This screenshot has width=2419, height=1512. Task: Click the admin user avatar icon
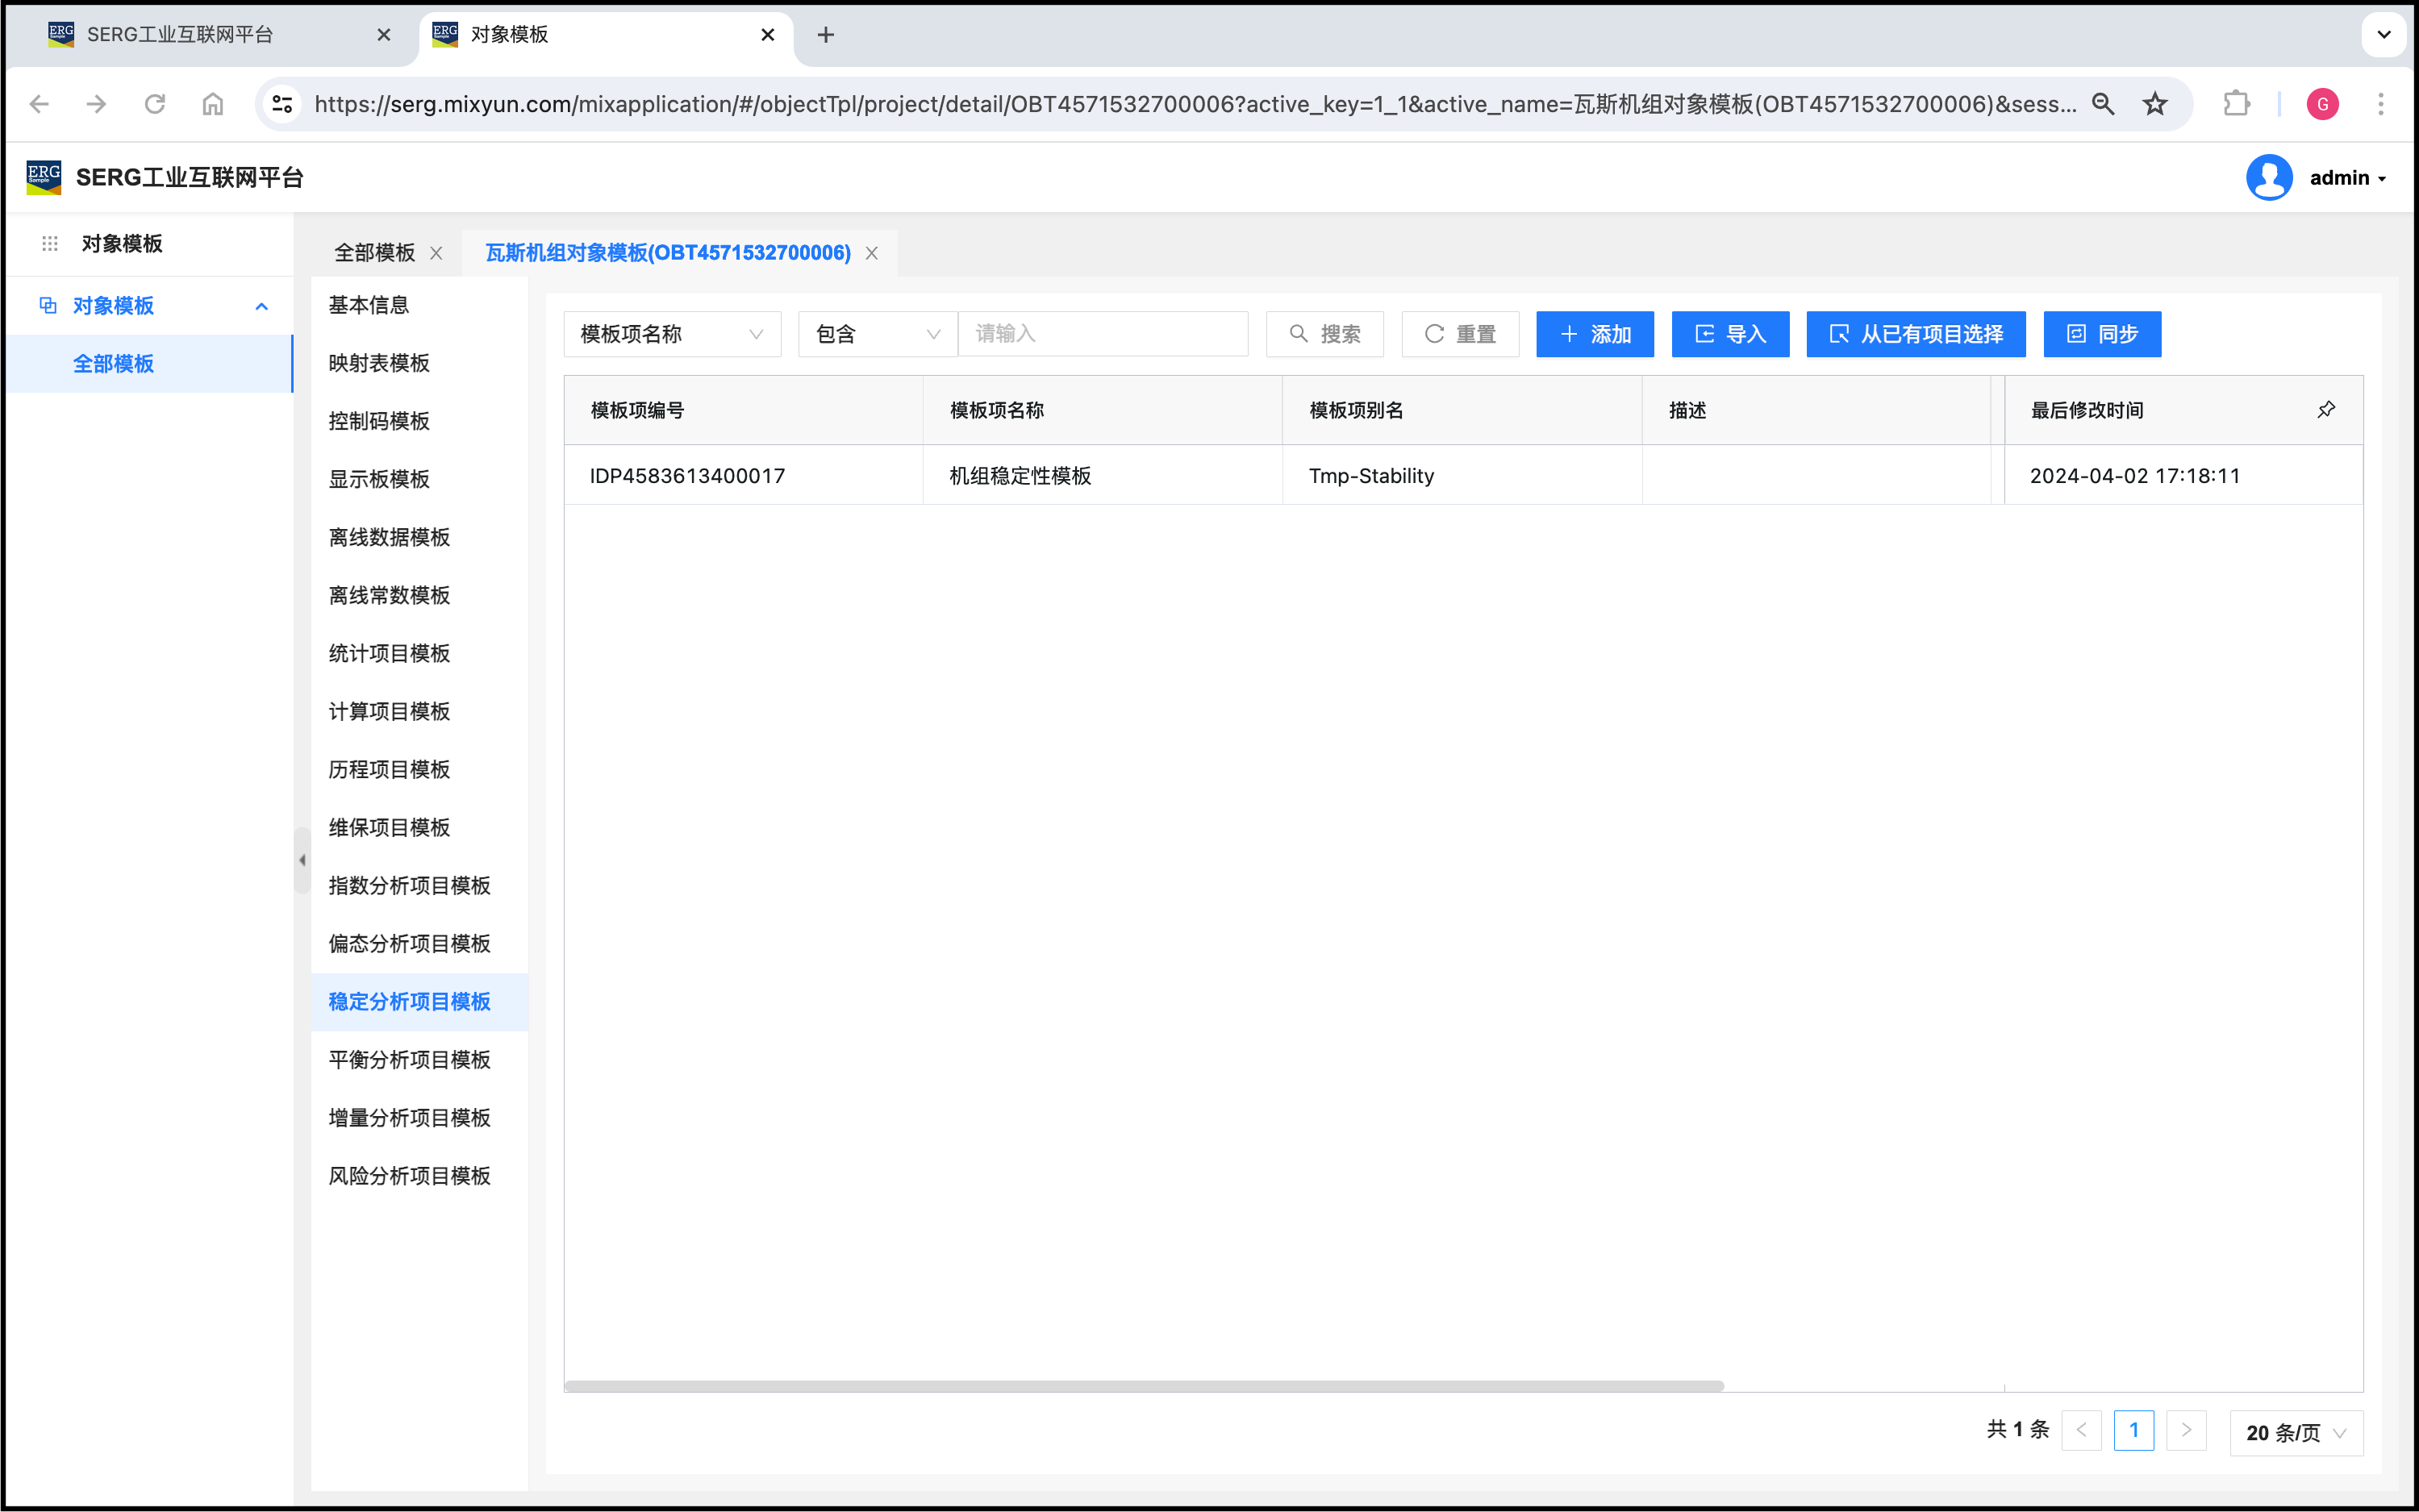[2269, 178]
